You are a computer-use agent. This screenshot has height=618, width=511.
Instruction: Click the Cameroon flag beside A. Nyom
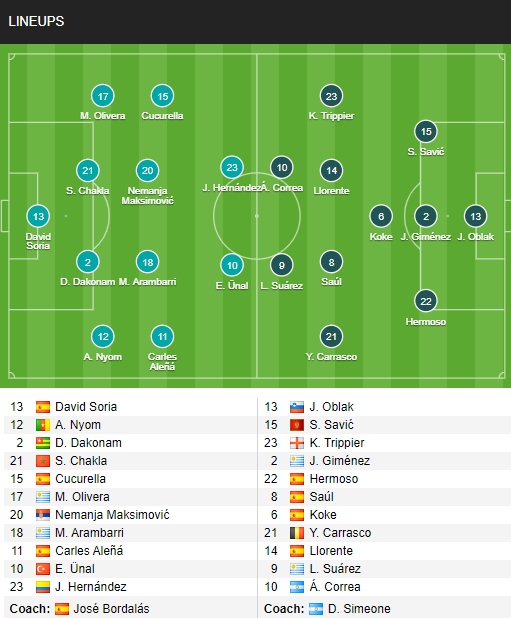(43, 425)
